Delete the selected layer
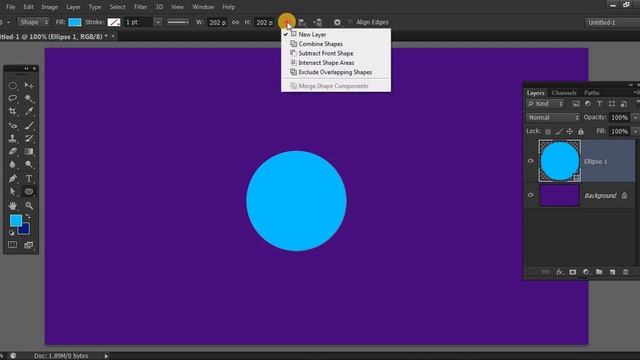Screen dimensions: 640x360 (625, 272)
